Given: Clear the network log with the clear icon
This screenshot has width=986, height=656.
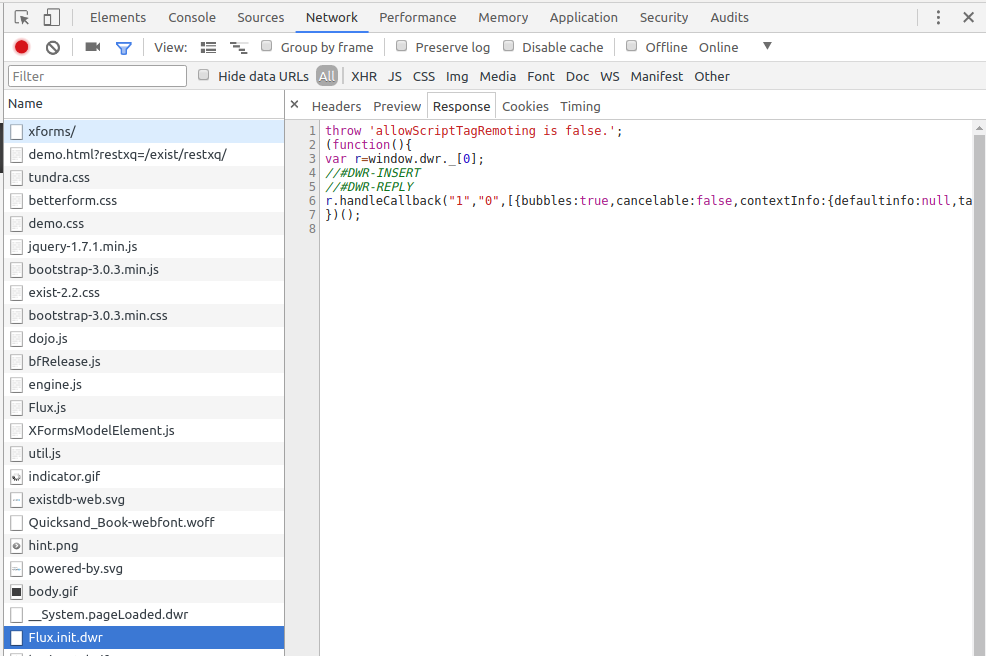Looking at the screenshot, I should 53,47.
